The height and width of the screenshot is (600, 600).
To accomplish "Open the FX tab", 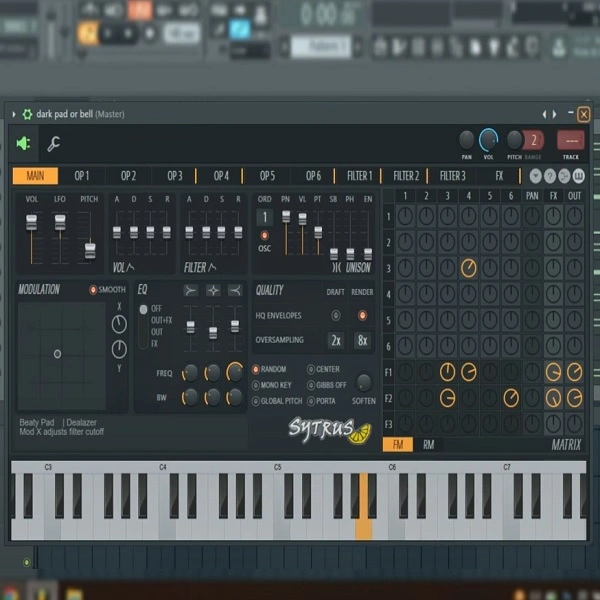I will (x=499, y=176).
